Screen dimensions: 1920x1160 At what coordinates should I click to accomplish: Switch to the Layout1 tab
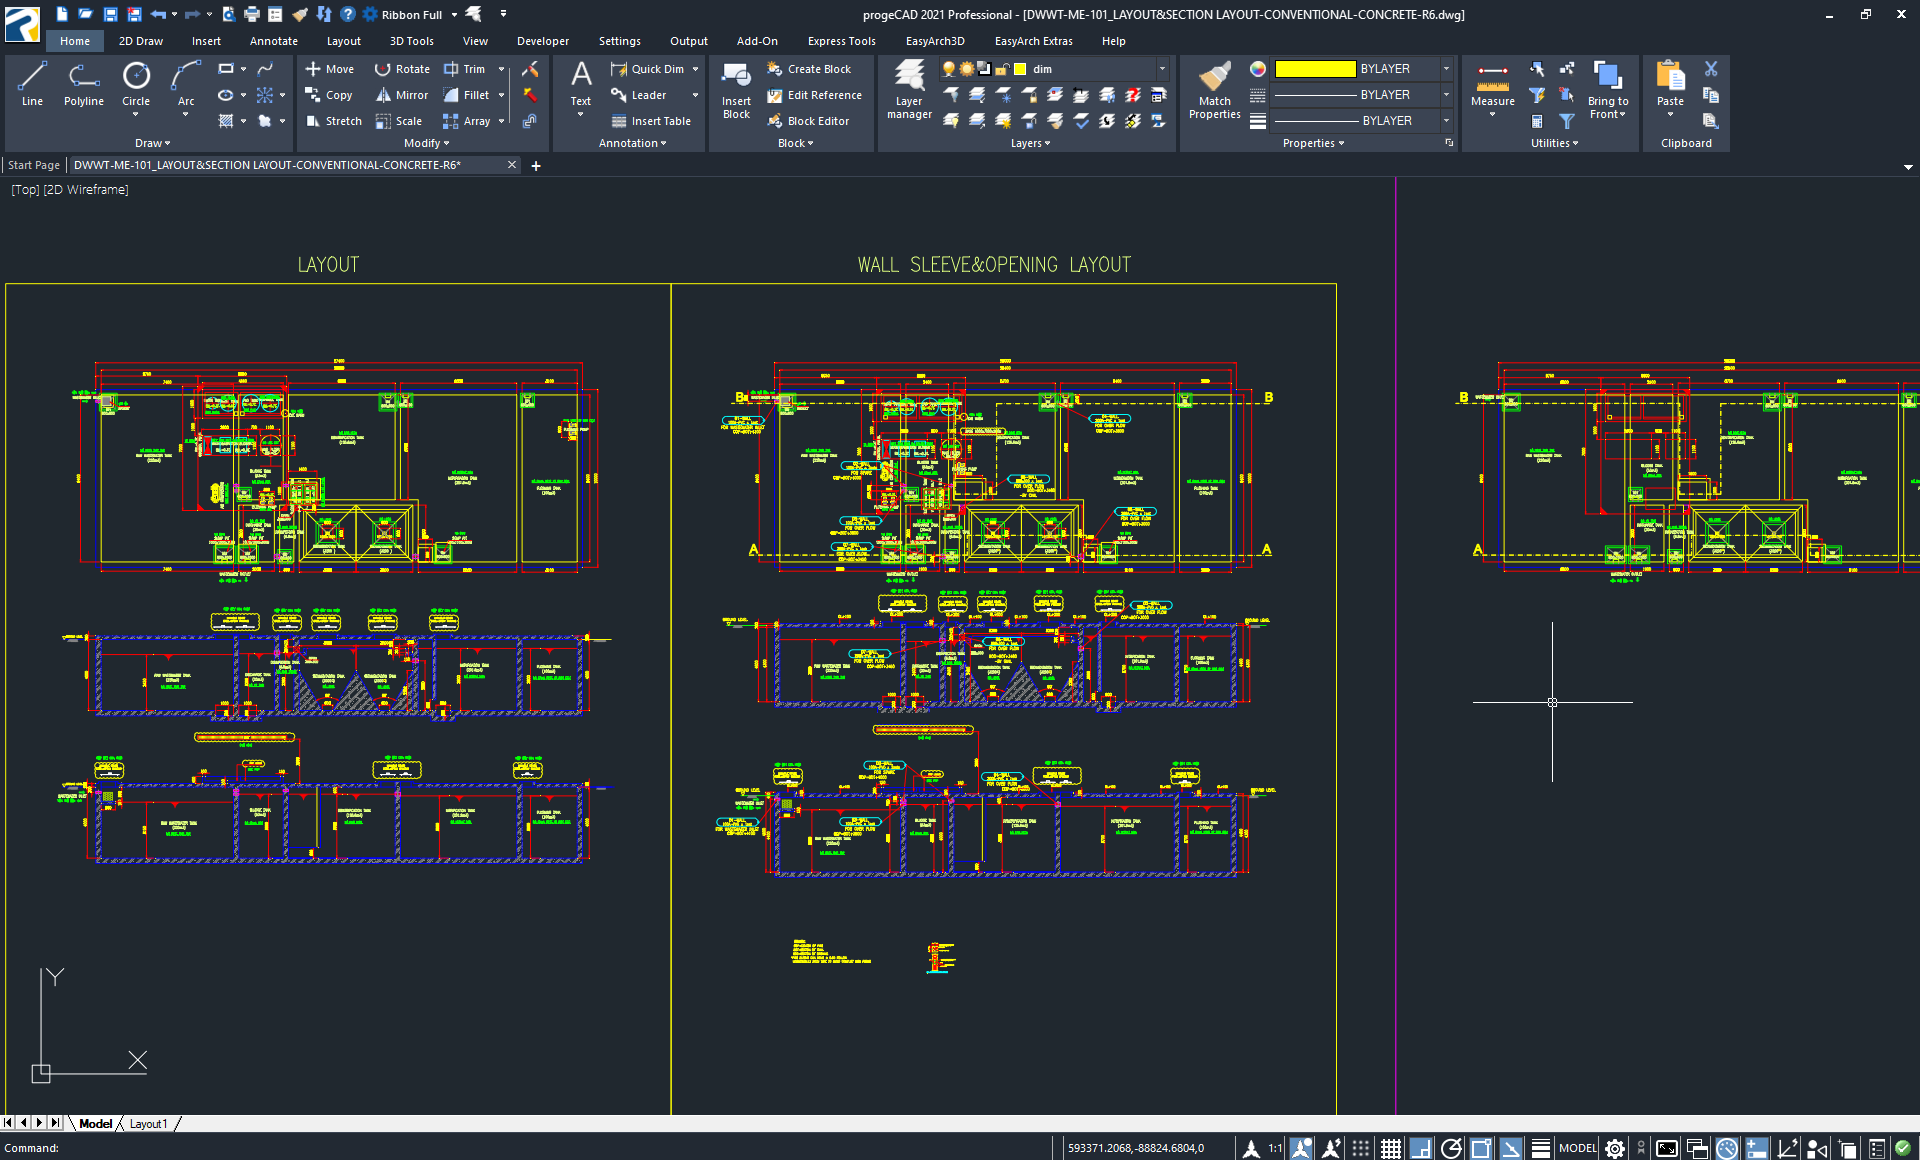[148, 1123]
